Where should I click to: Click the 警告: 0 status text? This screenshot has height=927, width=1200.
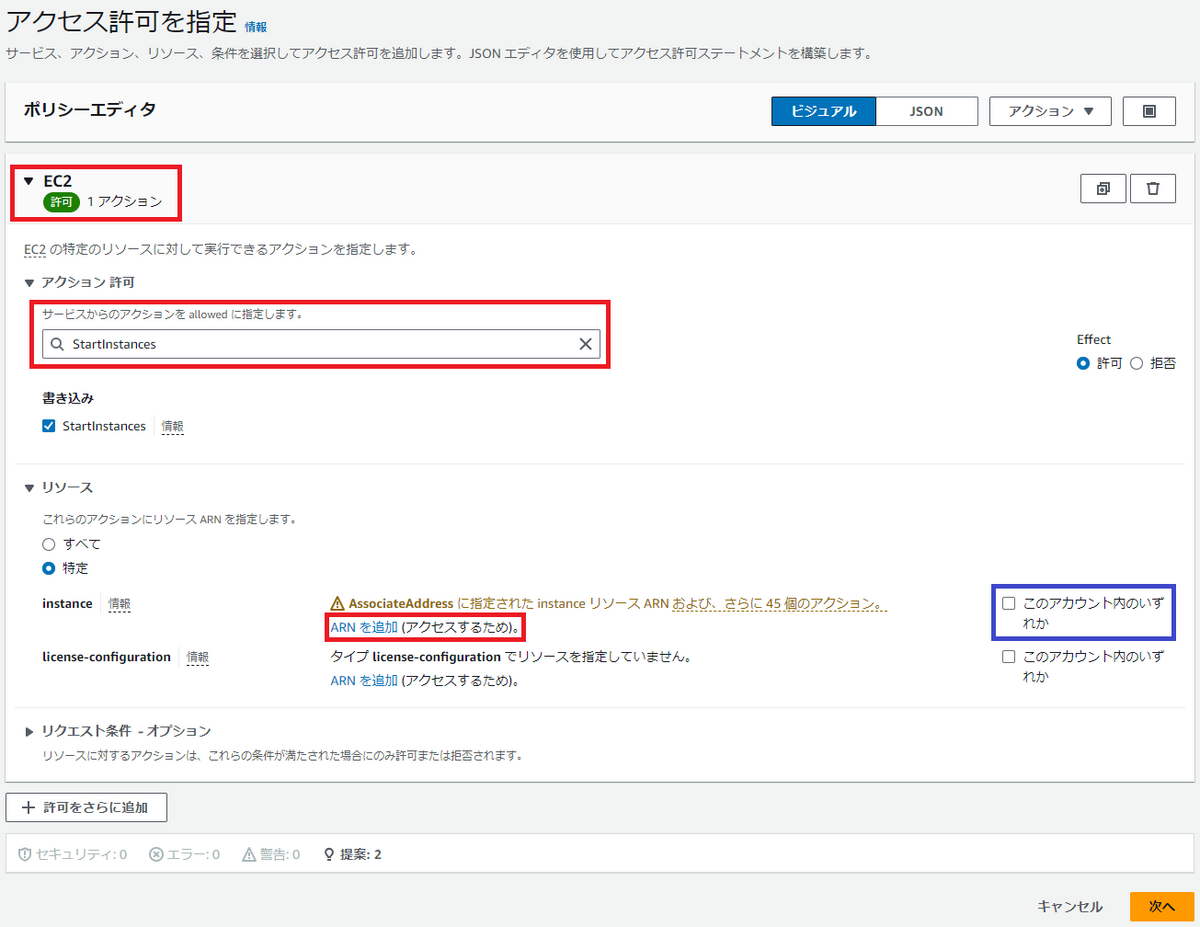pos(281,854)
